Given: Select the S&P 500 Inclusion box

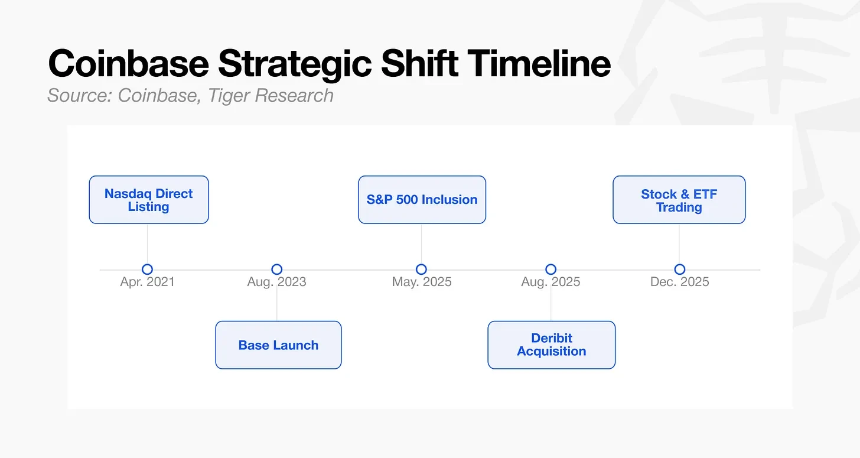Looking at the screenshot, I should click(422, 200).
